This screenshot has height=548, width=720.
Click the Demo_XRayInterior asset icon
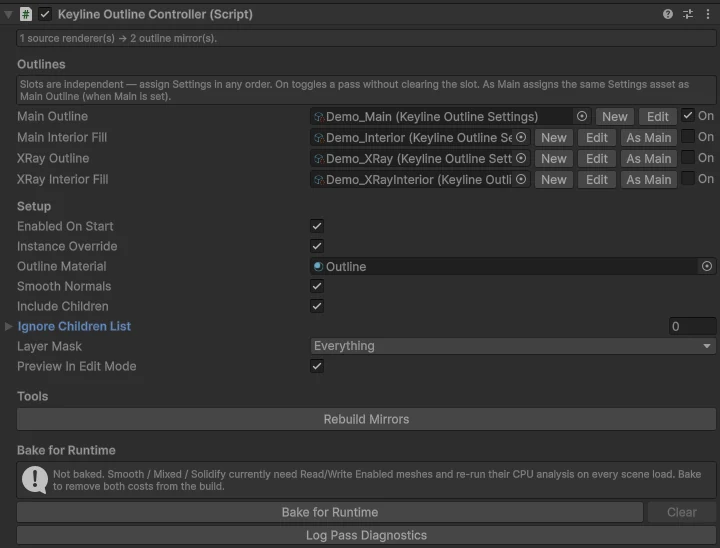click(319, 180)
